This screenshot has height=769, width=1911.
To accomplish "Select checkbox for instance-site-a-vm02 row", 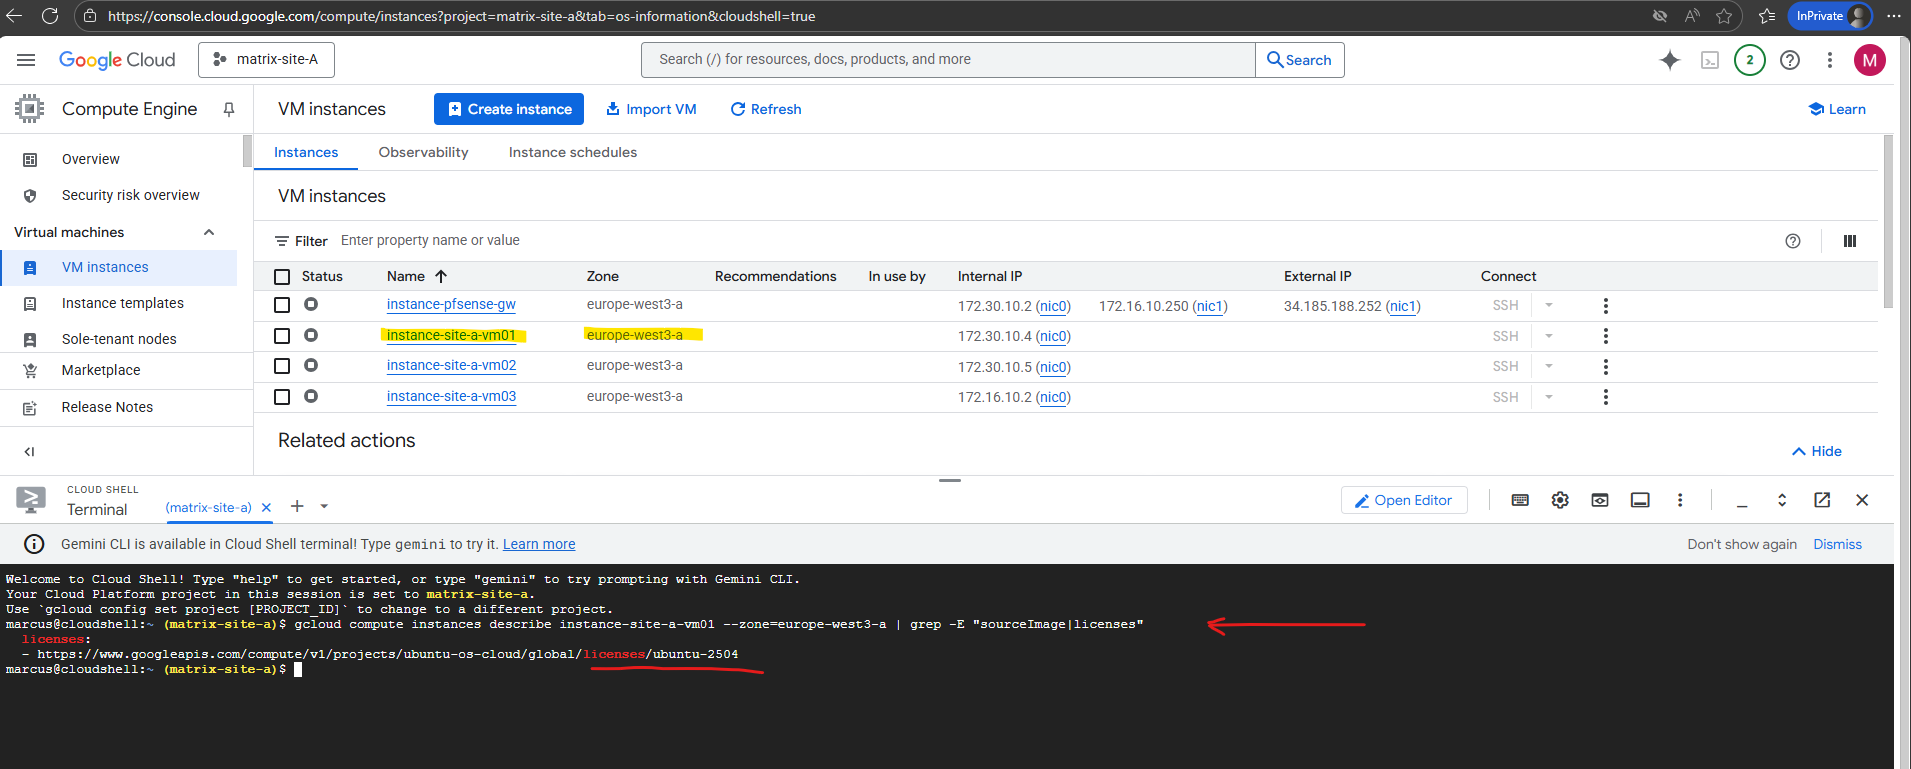I will point(282,366).
